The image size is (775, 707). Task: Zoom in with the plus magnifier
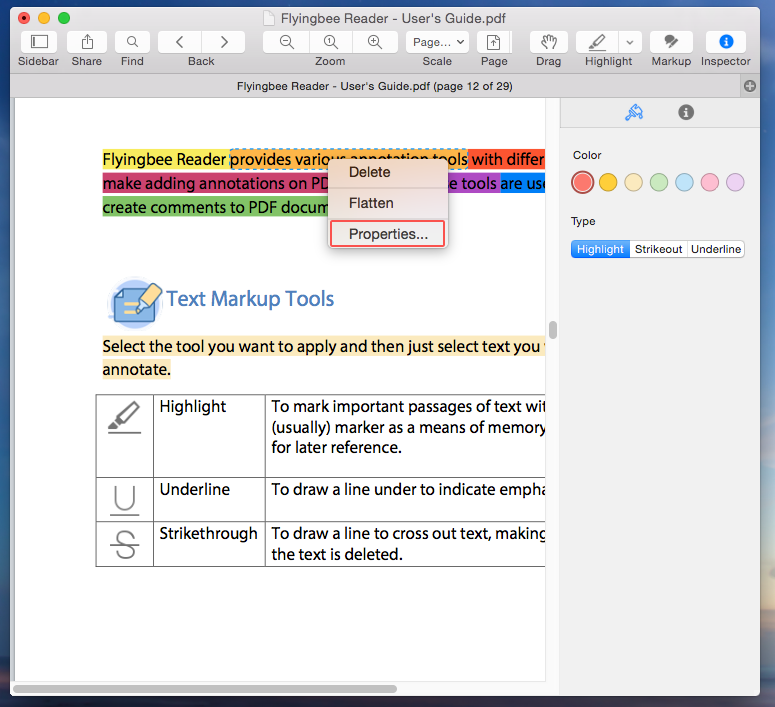[375, 42]
